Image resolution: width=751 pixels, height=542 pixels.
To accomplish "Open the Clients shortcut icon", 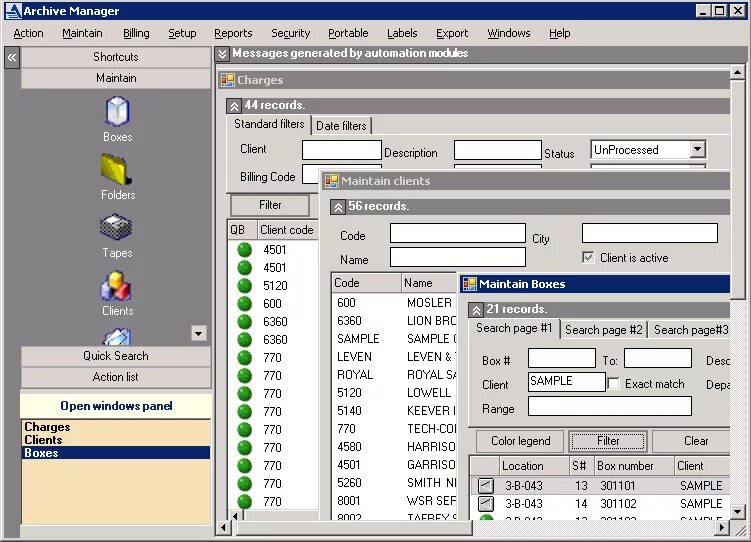I will click(116, 285).
